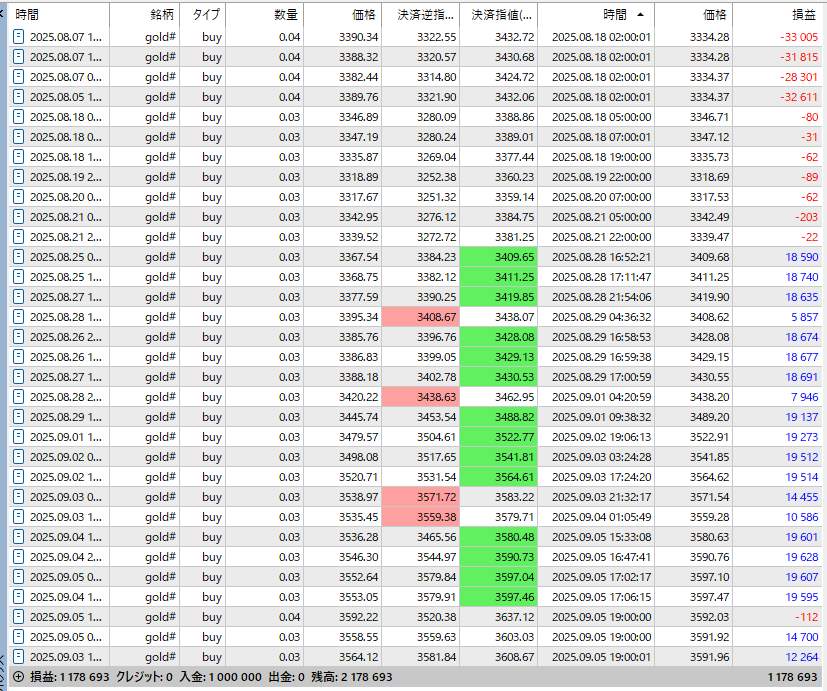Click the document icon in the -203 row

[18, 217]
